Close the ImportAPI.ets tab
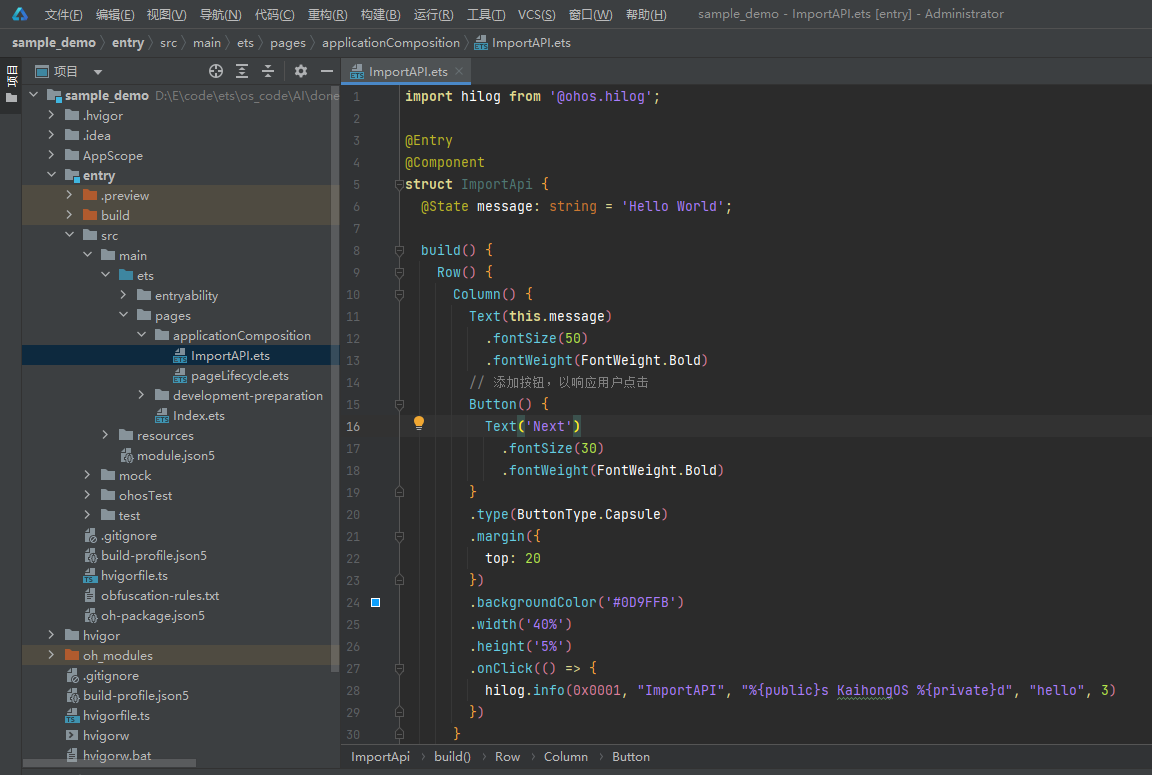 [x=459, y=71]
